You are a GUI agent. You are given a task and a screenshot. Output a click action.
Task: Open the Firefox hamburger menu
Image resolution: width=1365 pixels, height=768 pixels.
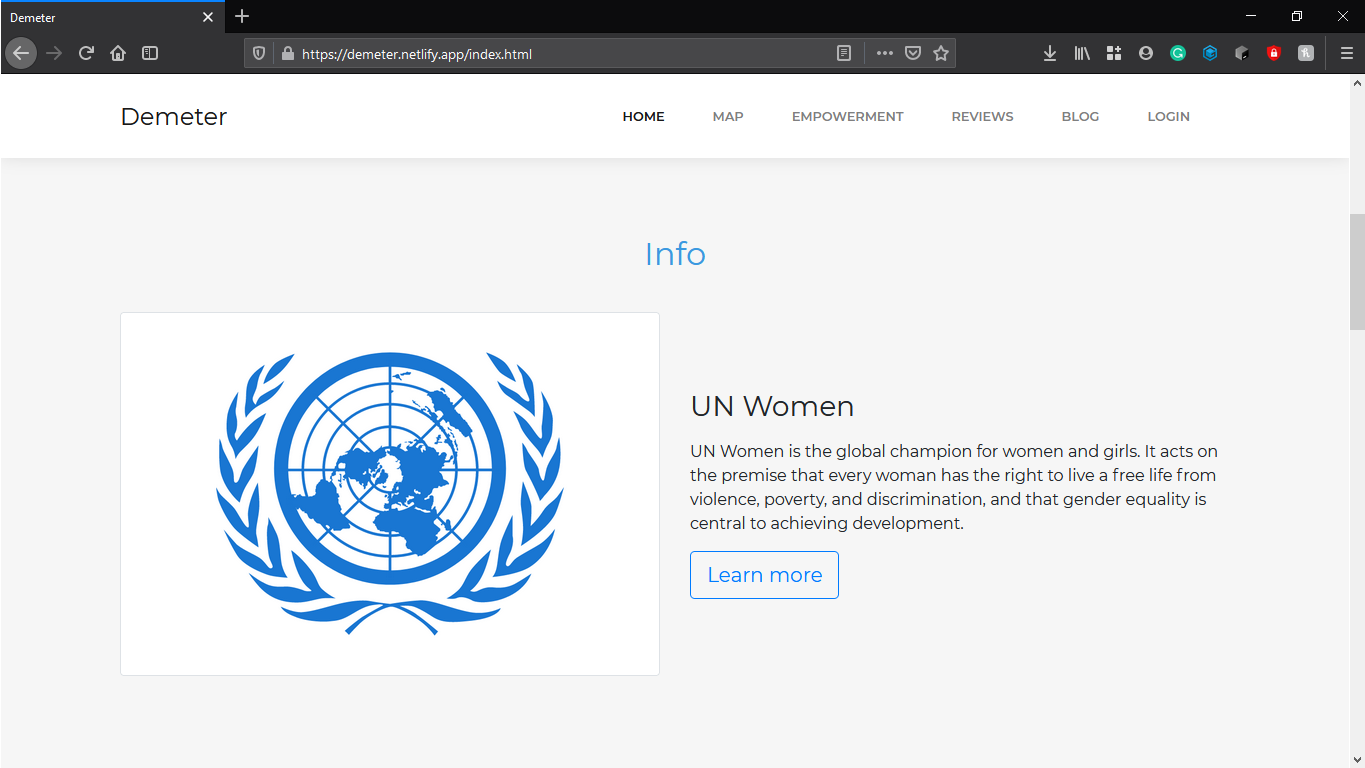pyautogui.click(x=1347, y=54)
